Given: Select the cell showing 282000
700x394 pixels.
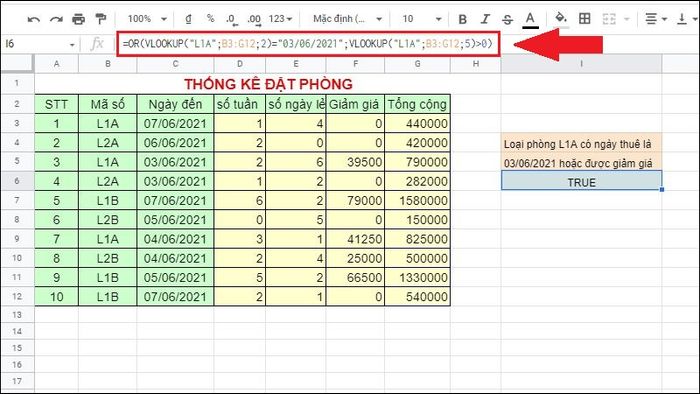Looking at the screenshot, I should point(417,181).
